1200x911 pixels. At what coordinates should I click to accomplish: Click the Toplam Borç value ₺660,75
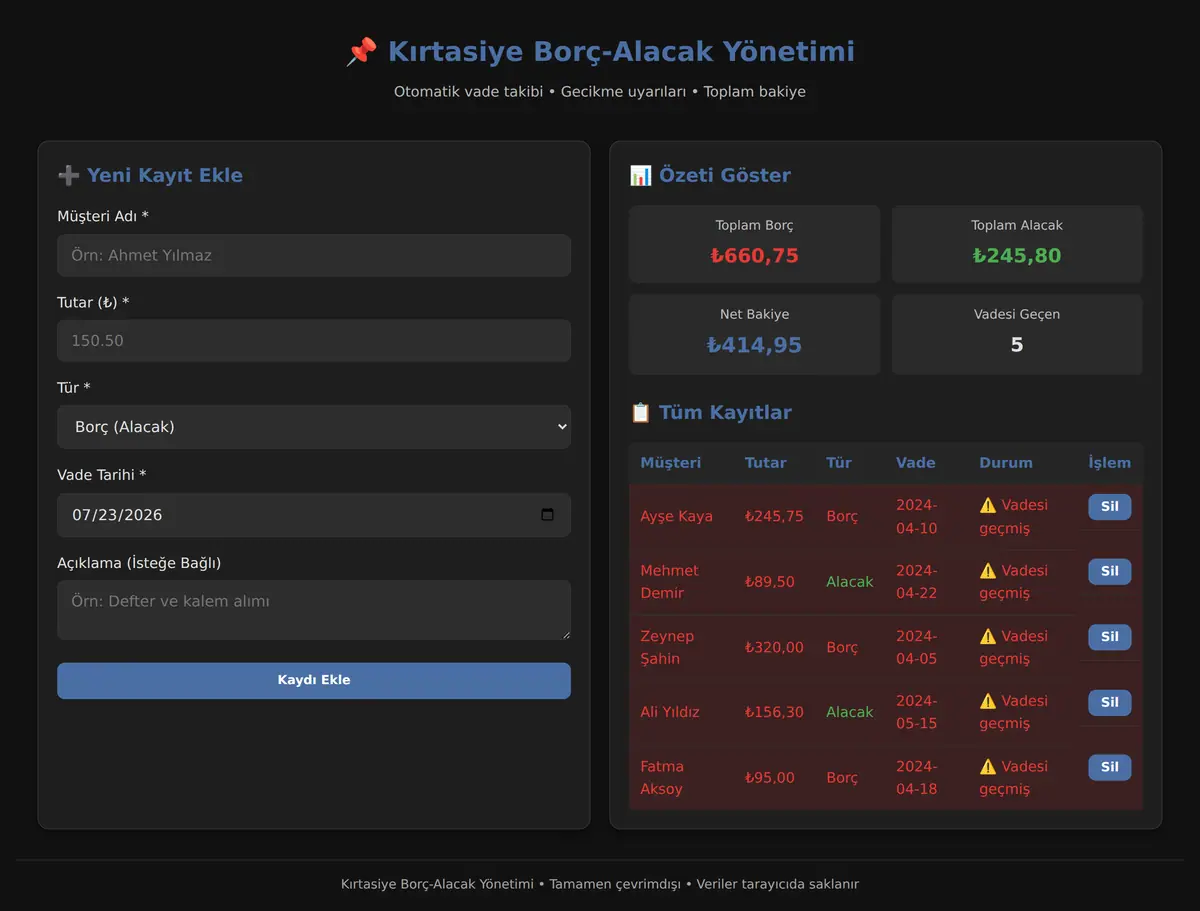(755, 256)
